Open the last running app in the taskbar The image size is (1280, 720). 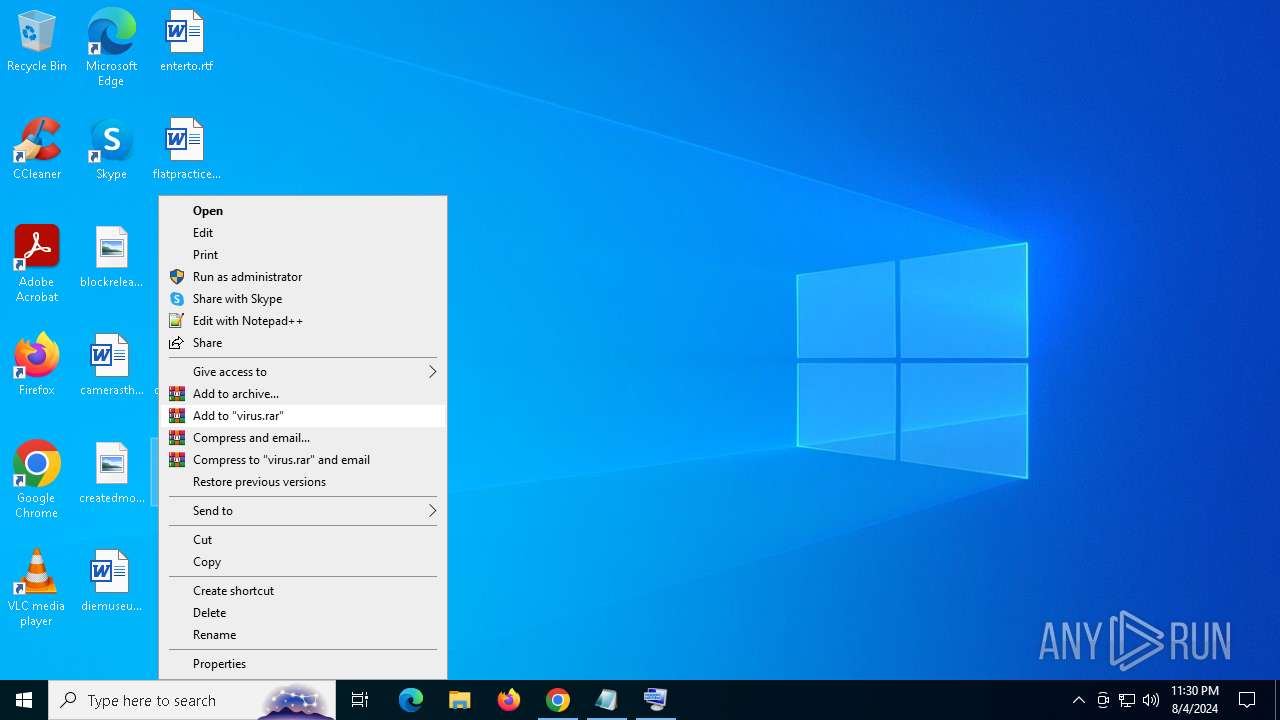pyautogui.click(x=655, y=700)
